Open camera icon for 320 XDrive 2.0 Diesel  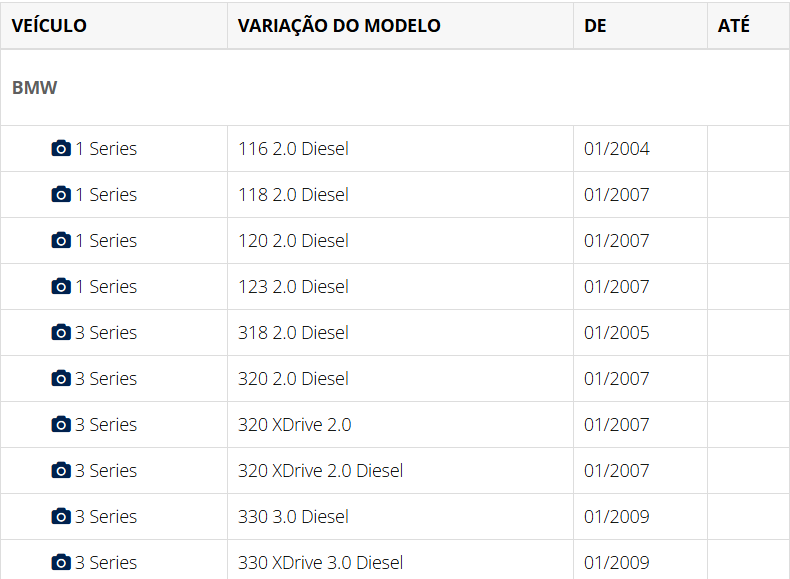[x=61, y=471]
